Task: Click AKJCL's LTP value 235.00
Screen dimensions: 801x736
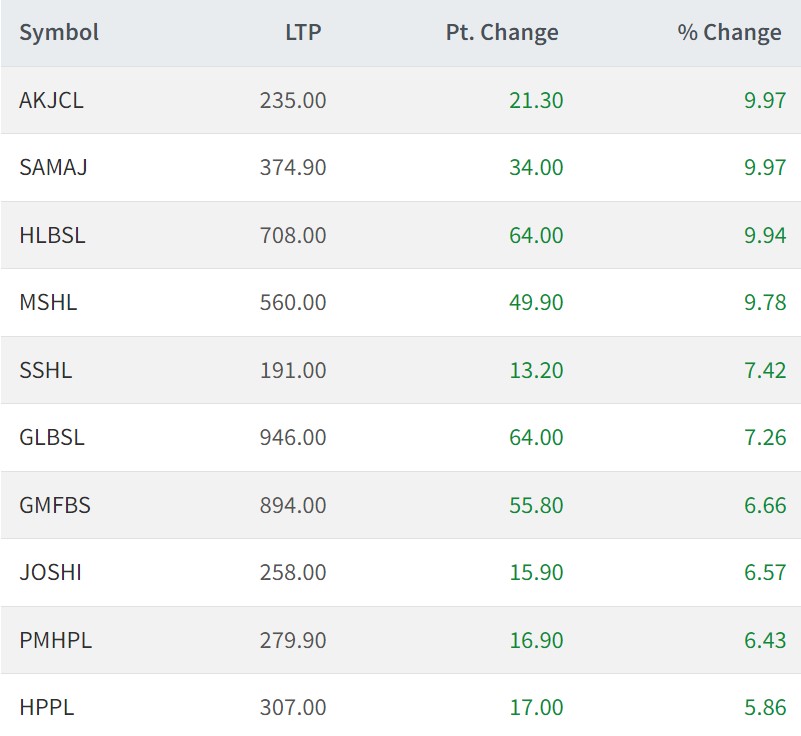Action: (292, 100)
